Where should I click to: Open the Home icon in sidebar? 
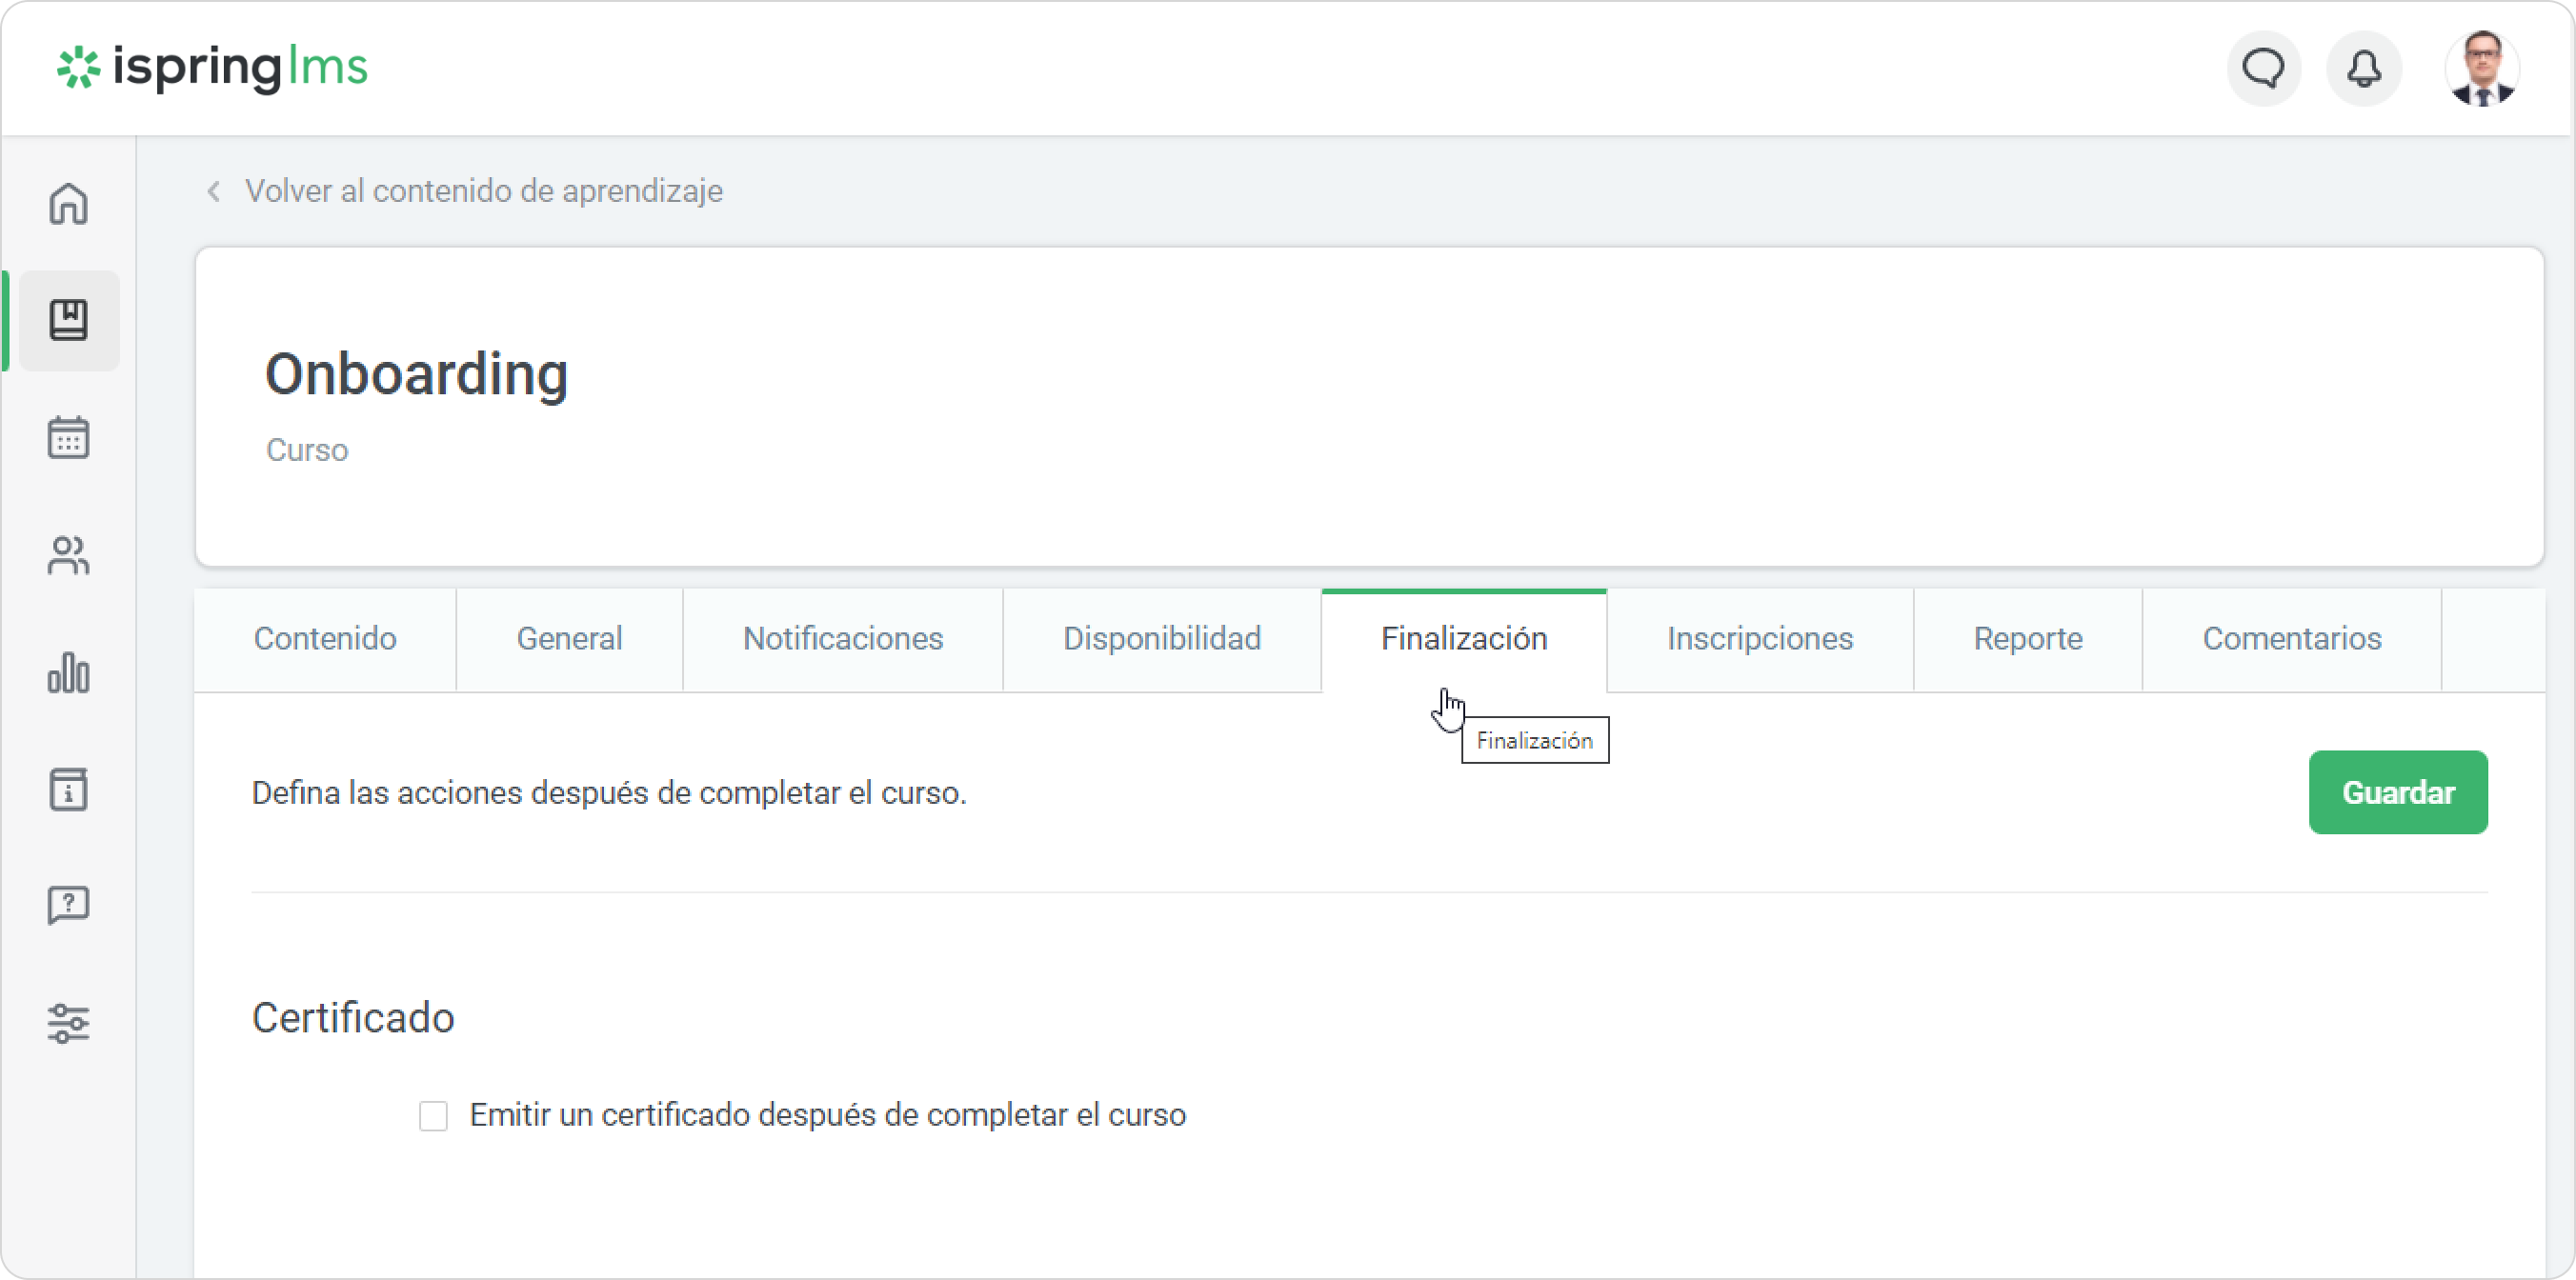(68, 204)
